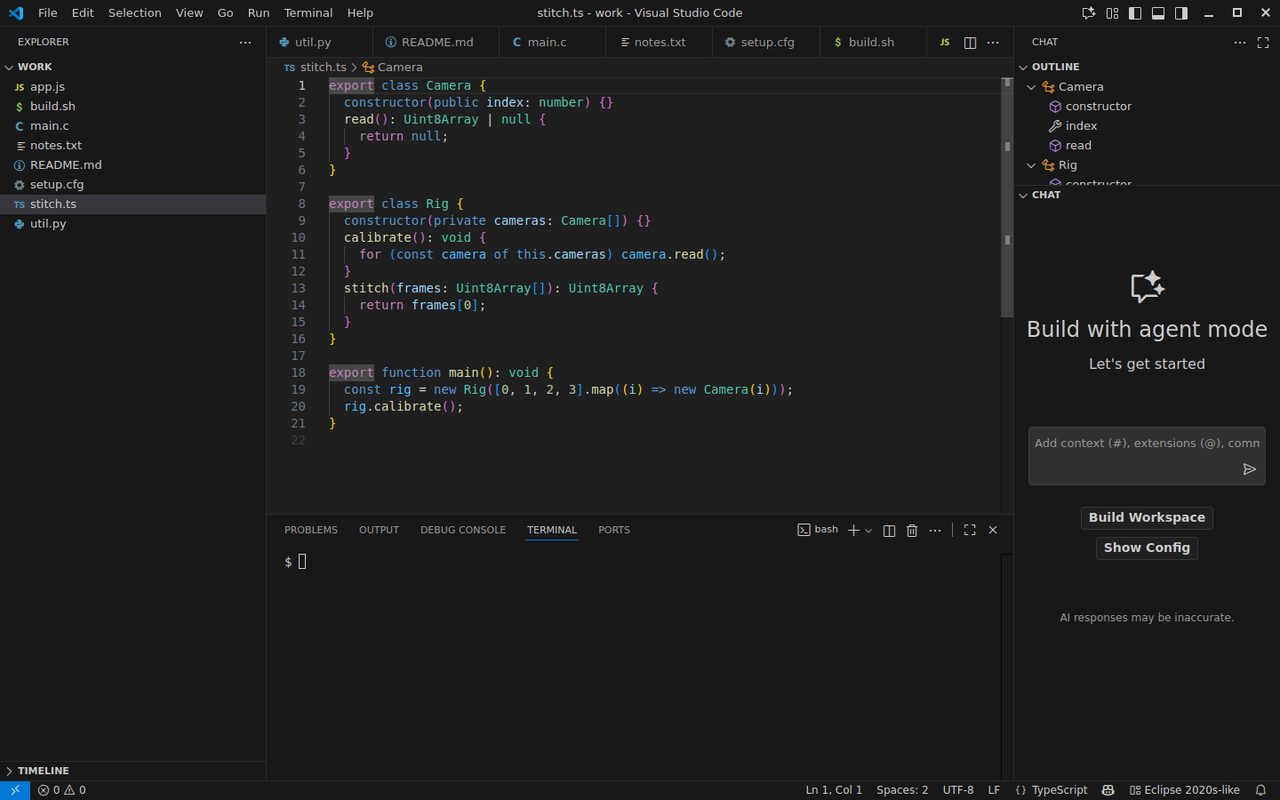Focus the chat input field

[x=1146, y=443]
